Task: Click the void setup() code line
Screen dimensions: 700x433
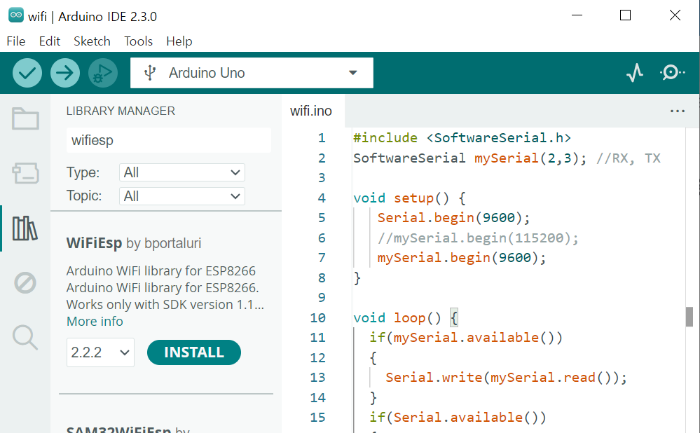Action: (409, 198)
